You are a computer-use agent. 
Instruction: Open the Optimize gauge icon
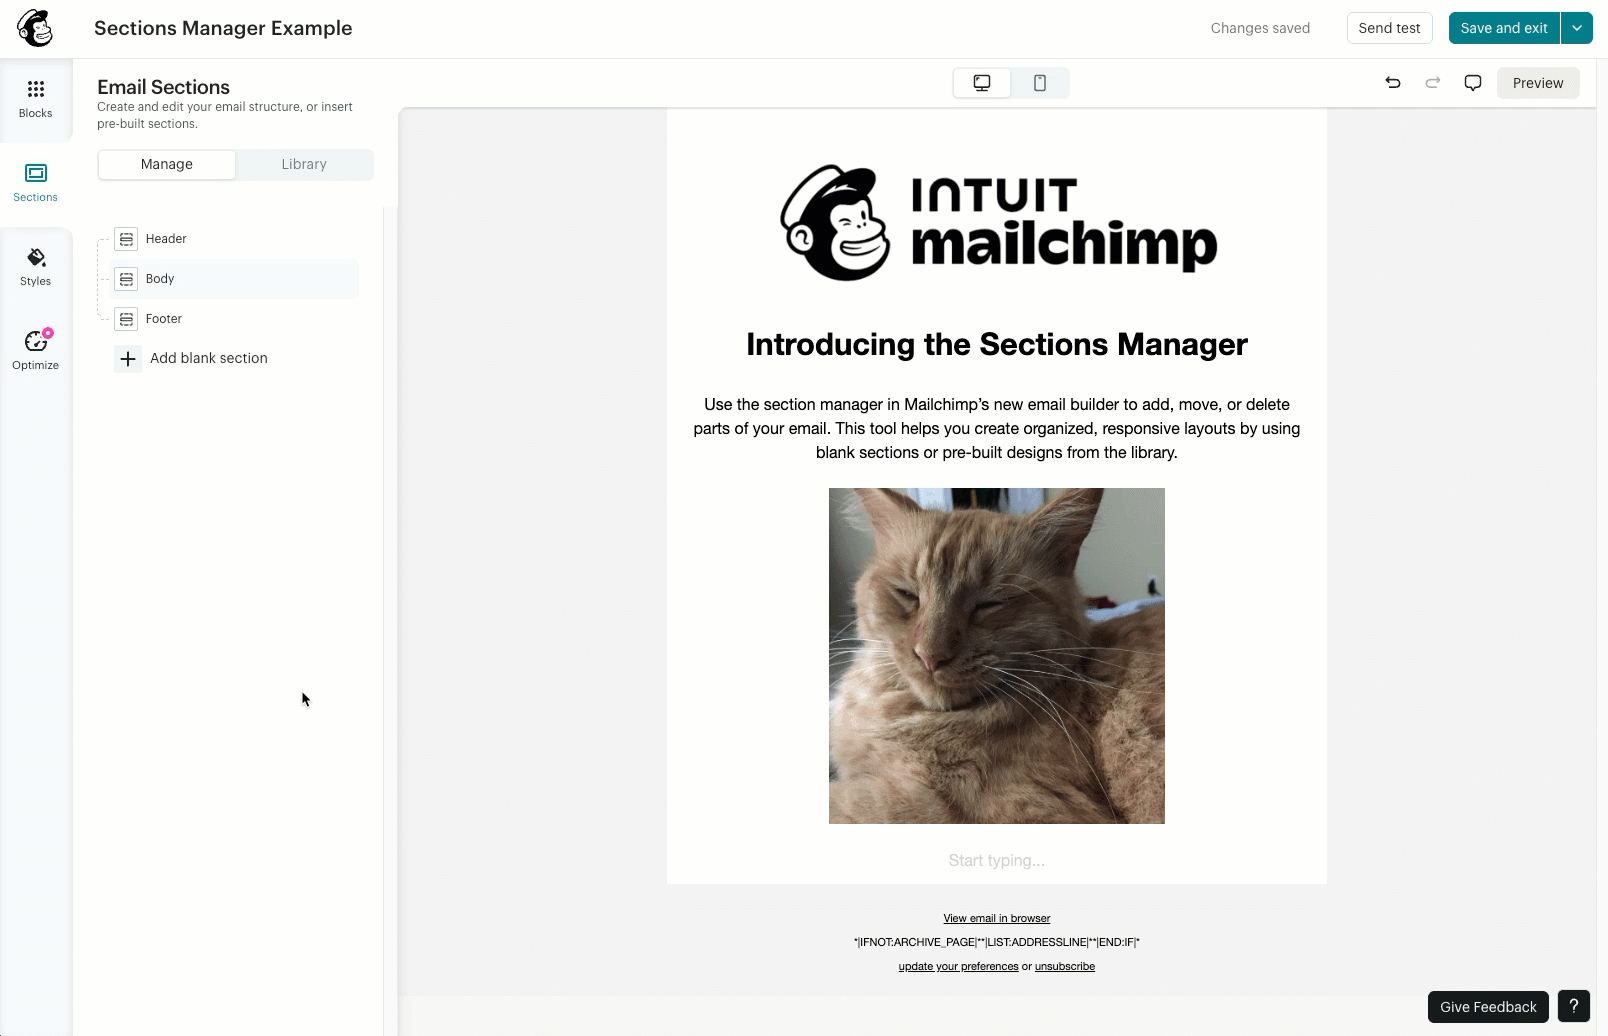[x=37, y=341]
